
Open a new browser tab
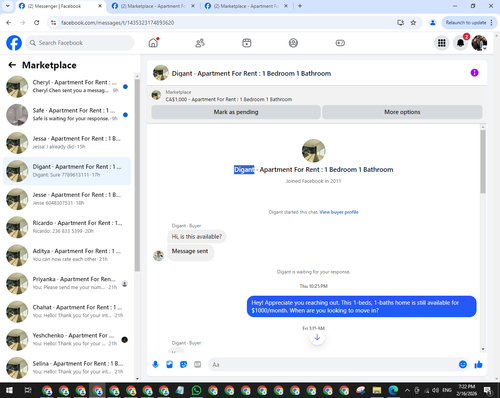(x=300, y=6)
